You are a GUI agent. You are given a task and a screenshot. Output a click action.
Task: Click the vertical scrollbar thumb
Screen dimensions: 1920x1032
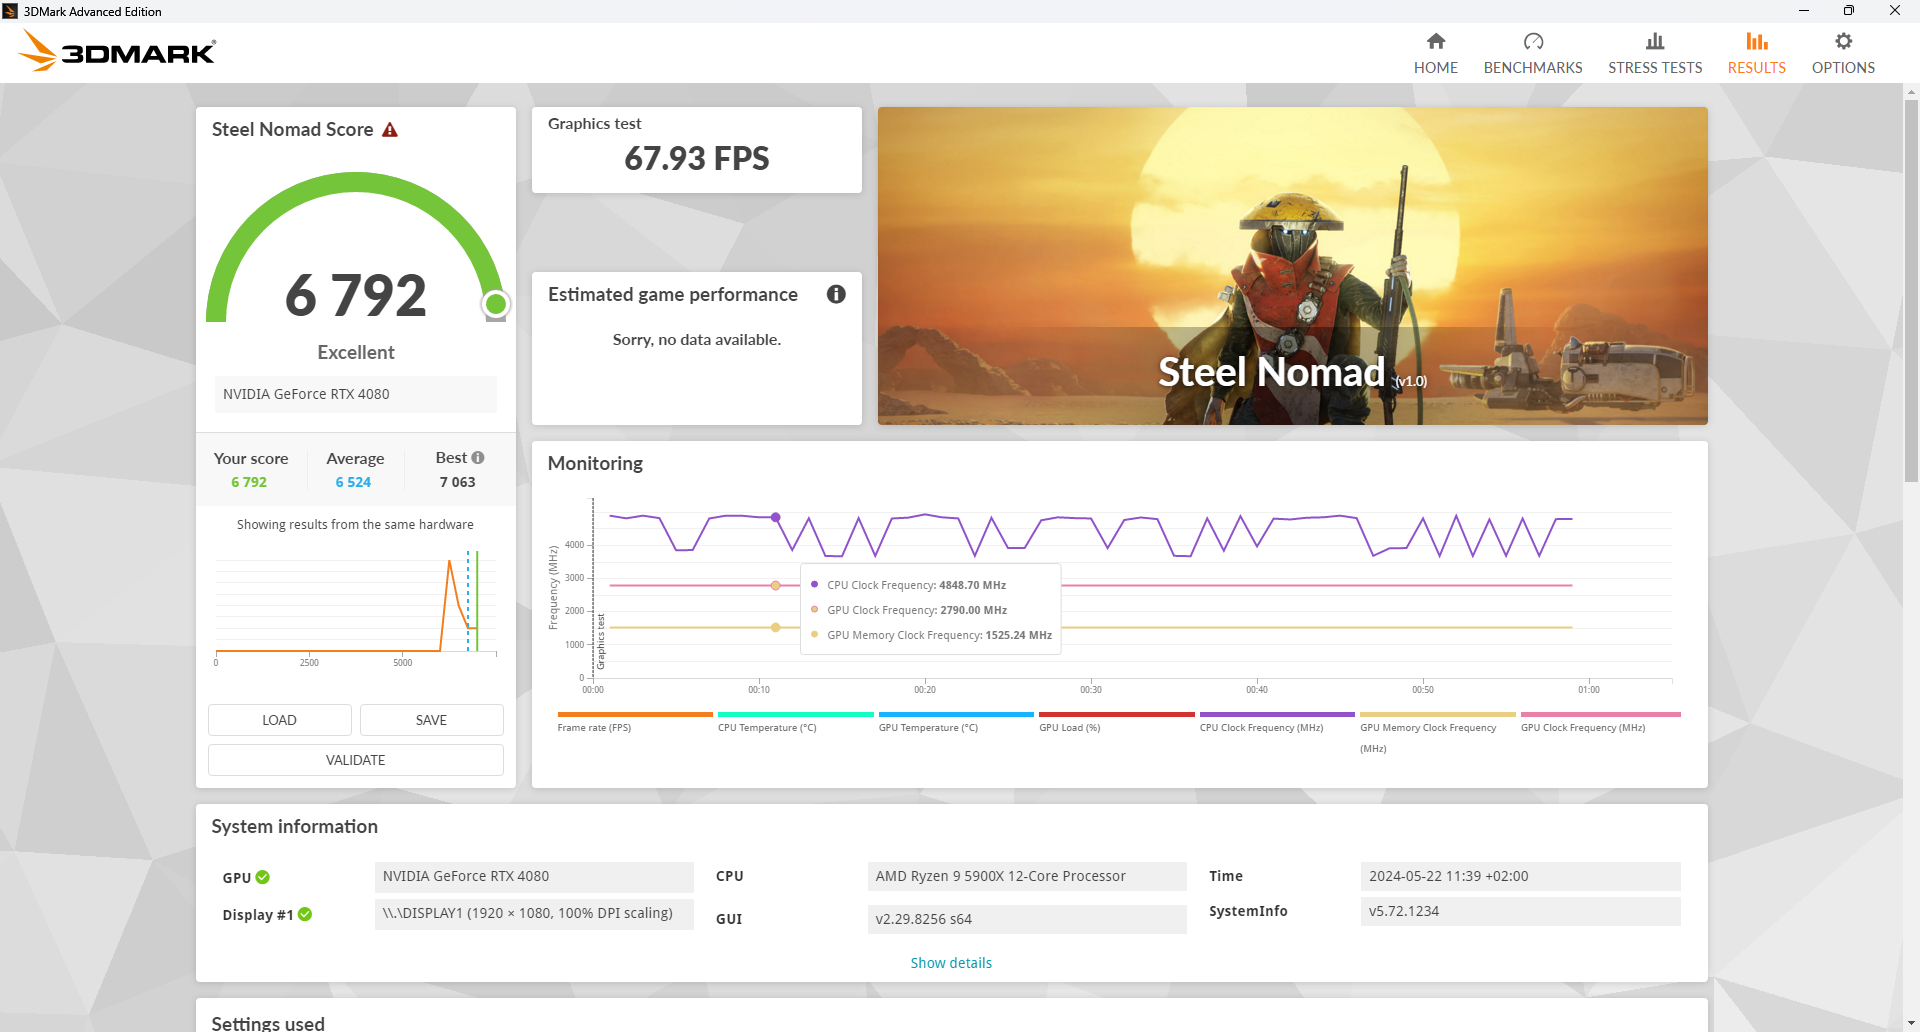click(1911, 290)
